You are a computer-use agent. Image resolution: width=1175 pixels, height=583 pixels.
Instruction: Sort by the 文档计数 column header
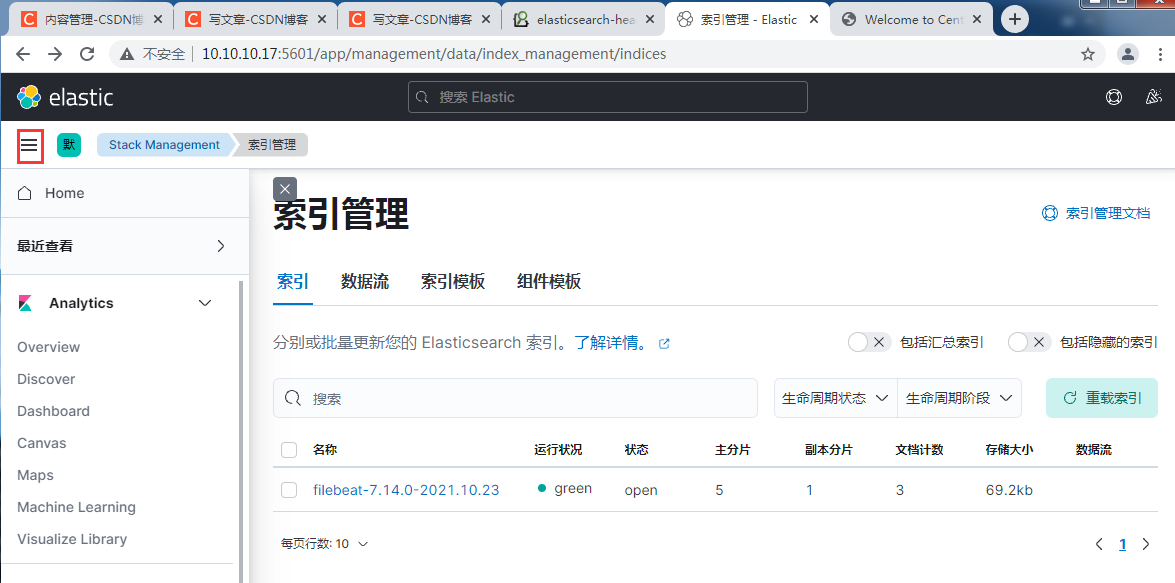(x=919, y=450)
